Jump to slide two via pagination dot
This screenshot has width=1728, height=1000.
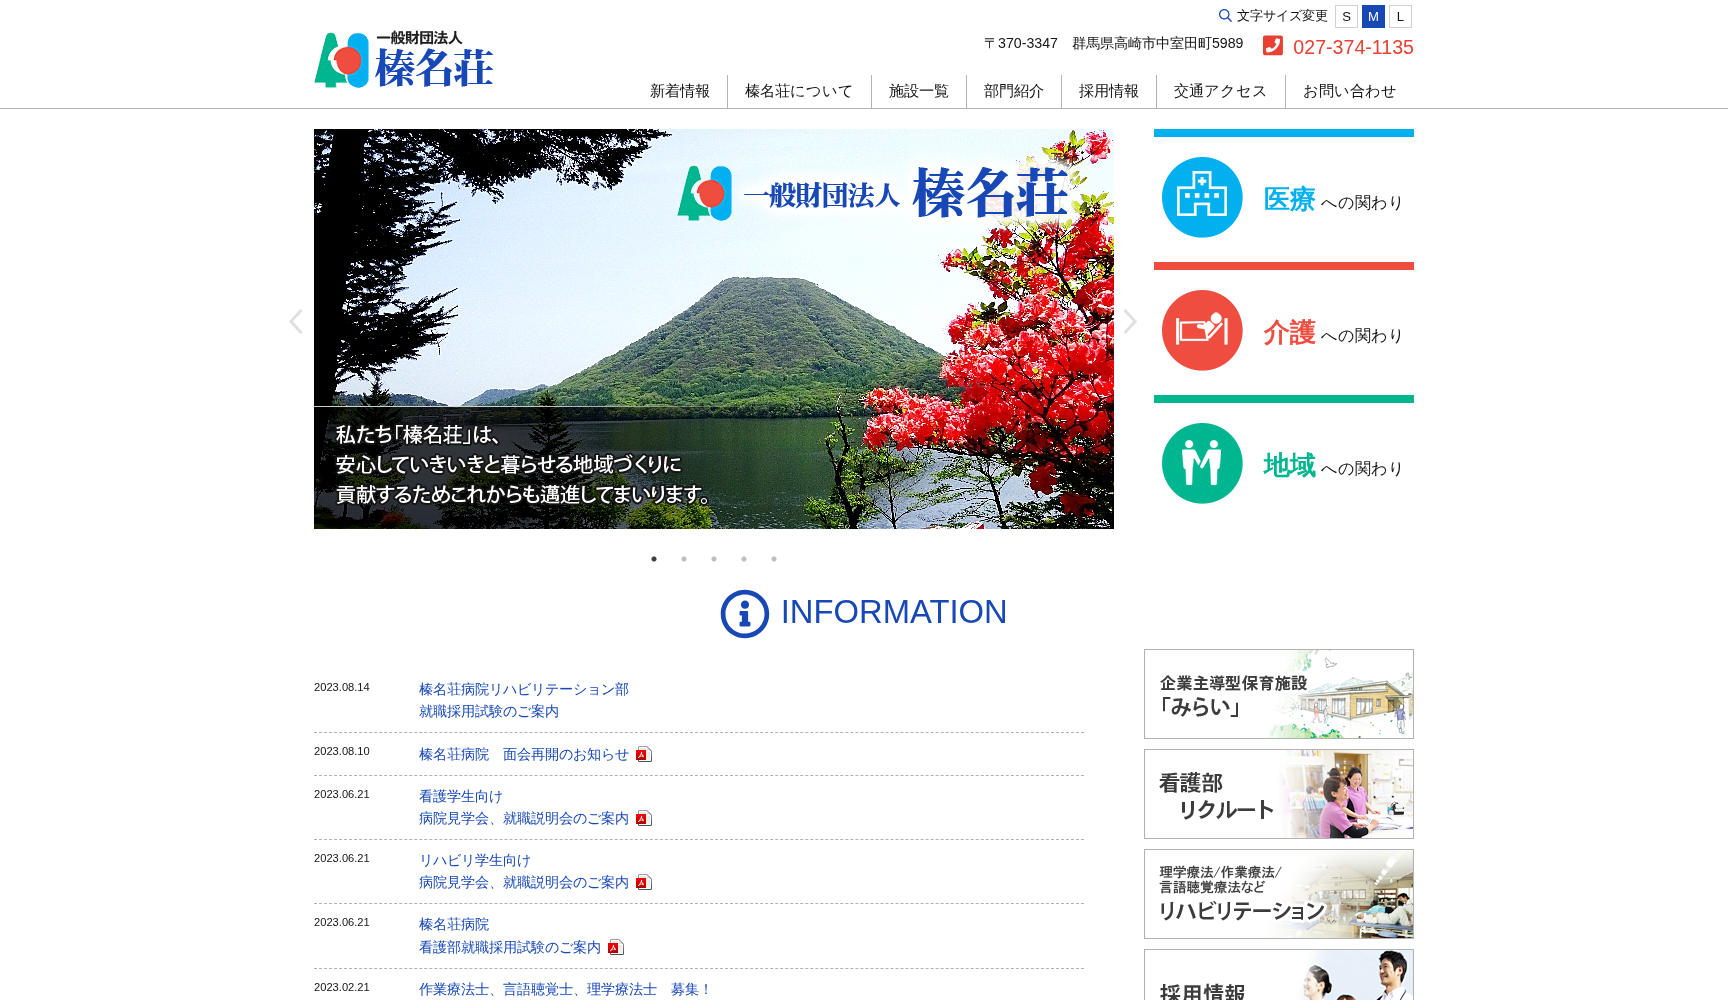[x=684, y=559]
